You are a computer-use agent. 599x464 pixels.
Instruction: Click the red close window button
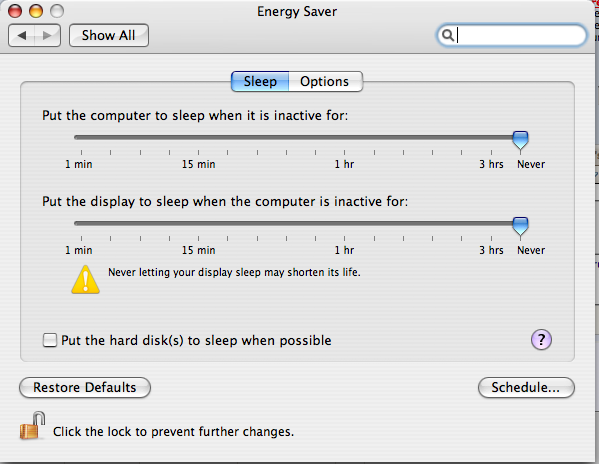click(15, 11)
